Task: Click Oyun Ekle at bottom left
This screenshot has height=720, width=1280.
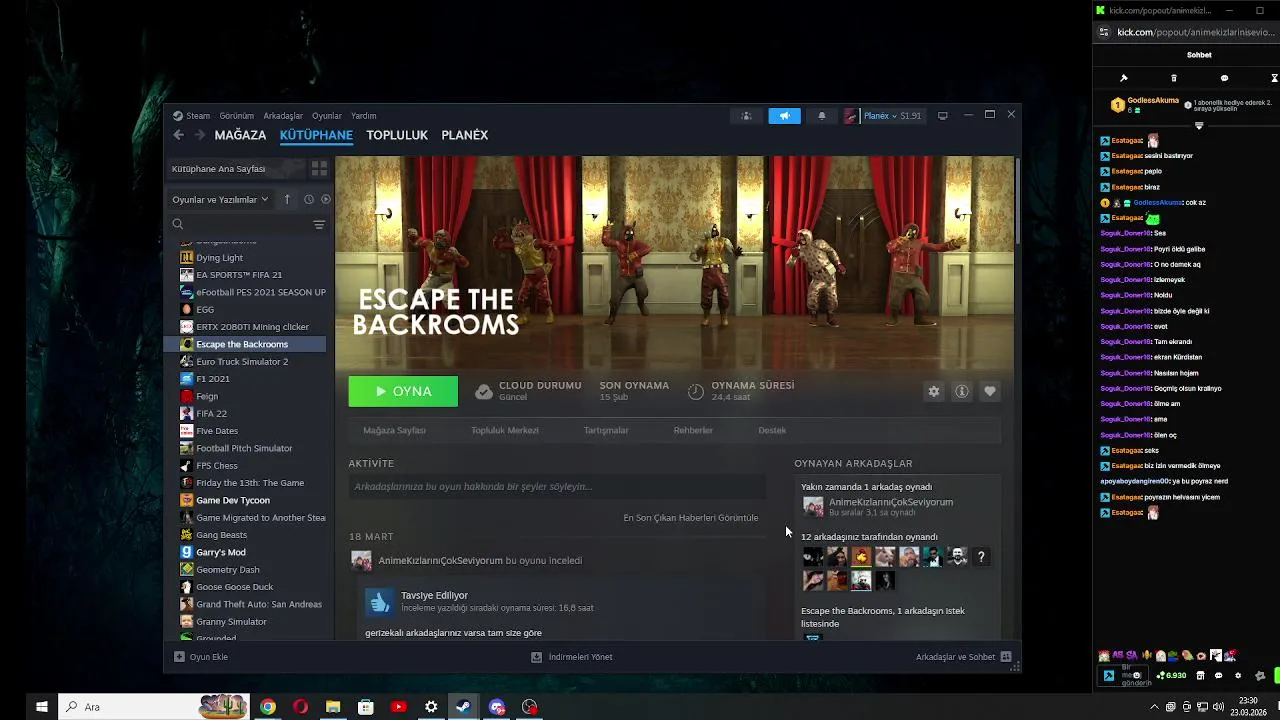Action: point(201,657)
